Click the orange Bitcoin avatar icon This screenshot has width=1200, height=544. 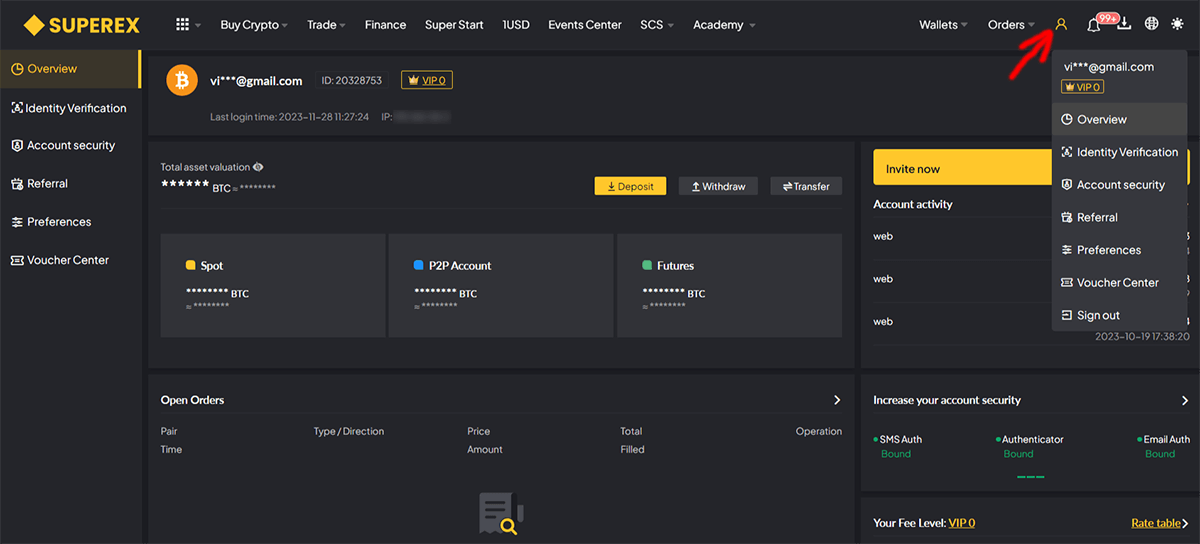coord(182,80)
